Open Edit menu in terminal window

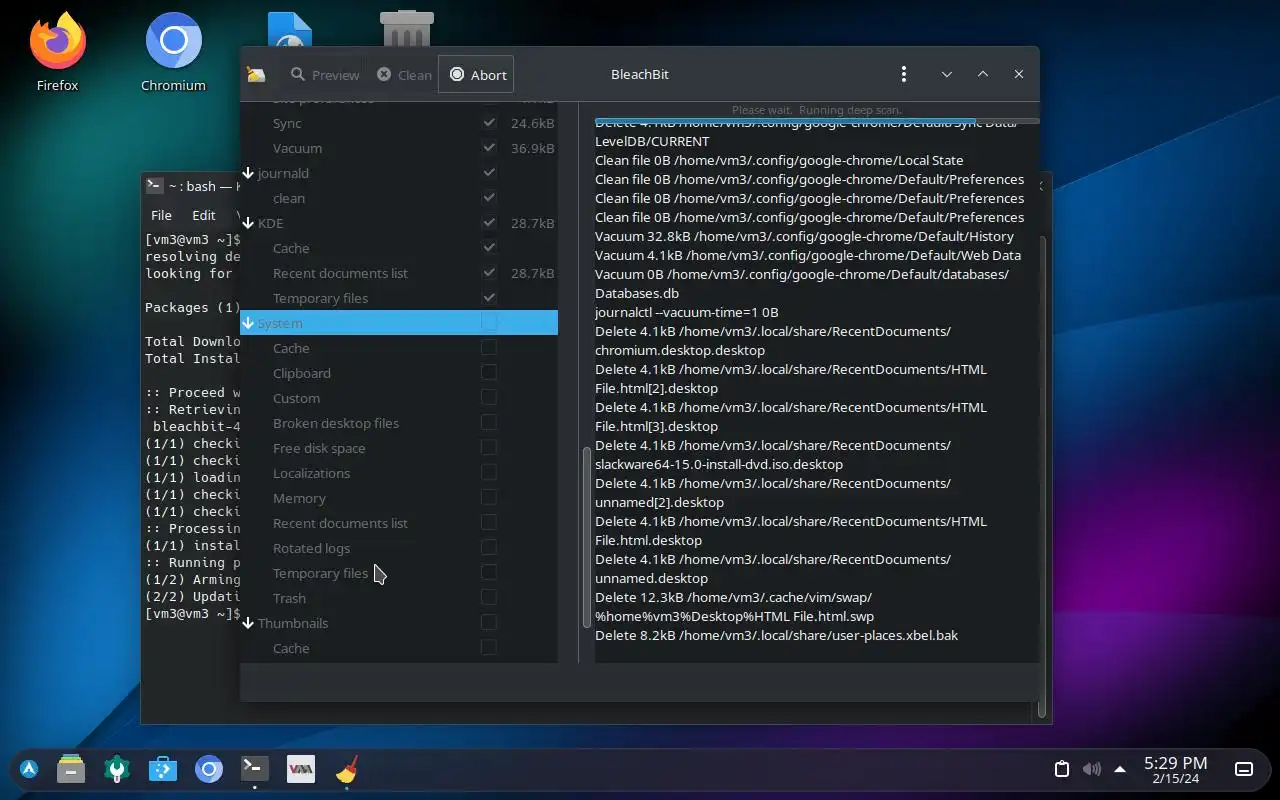click(x=204, y=215)
